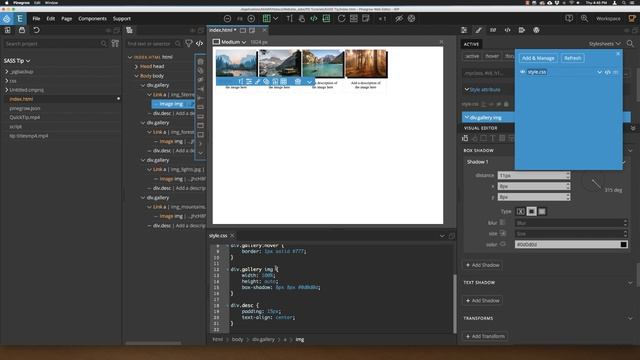Toggle the active pseudo-state filter
The width and height of the screenshot is (640, 360).
point(472,56)
